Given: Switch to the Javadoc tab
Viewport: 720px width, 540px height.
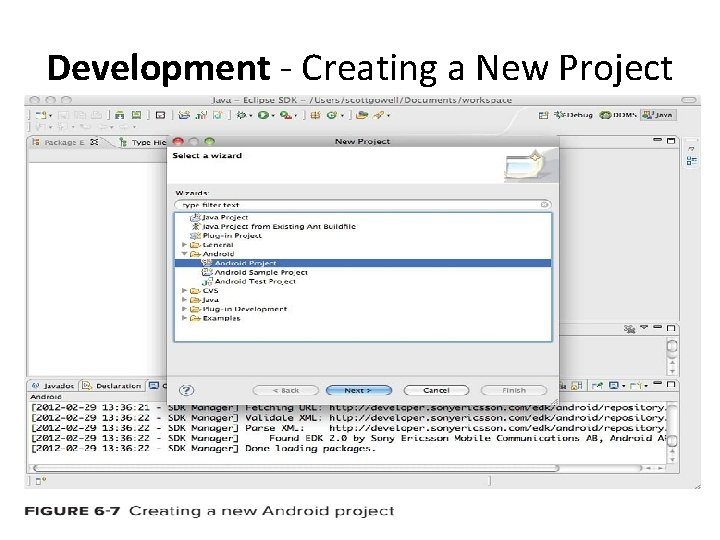Looking at the screenshot, I should (53, 386).
